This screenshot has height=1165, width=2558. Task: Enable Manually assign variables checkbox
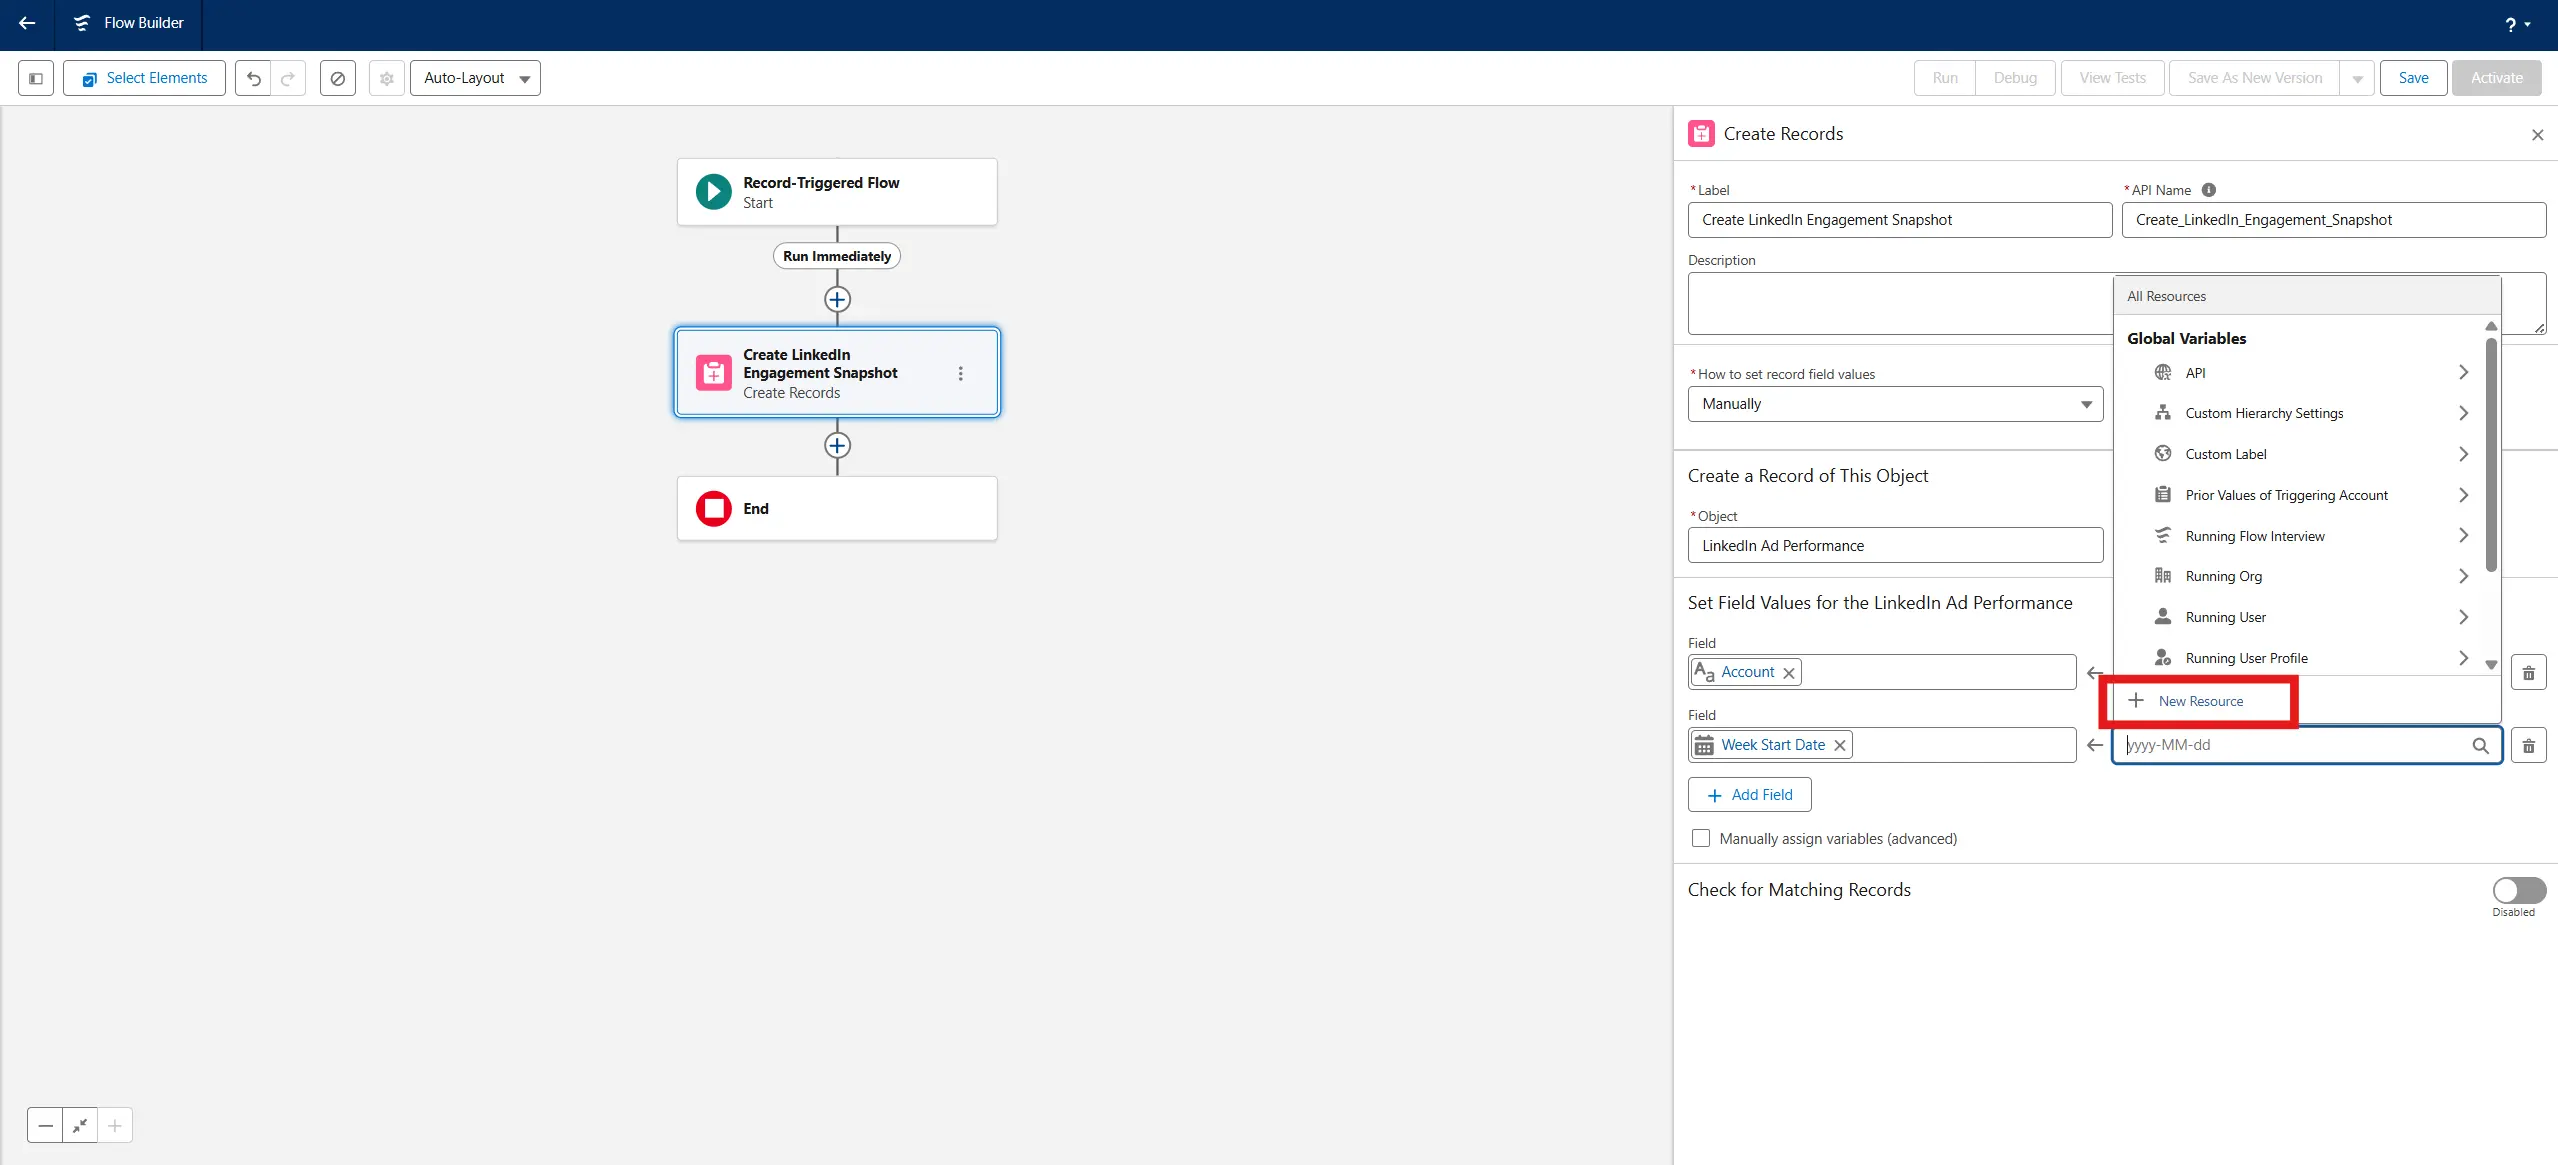(1701, 838)
